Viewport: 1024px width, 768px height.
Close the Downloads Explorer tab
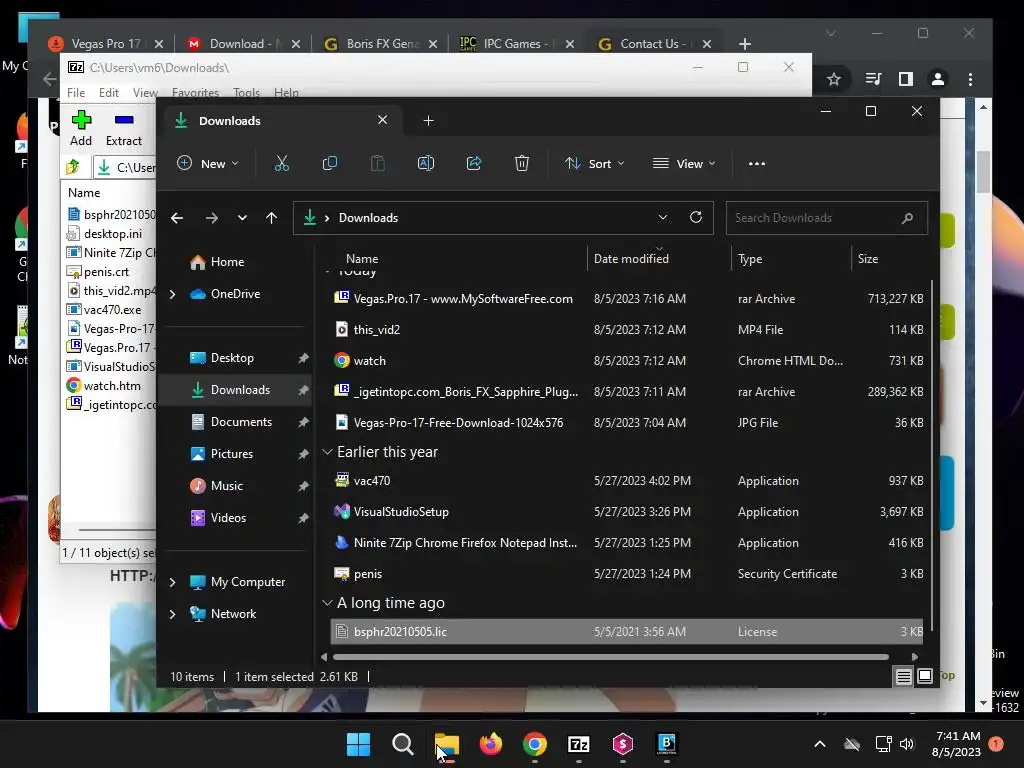[x=383, y=120]
